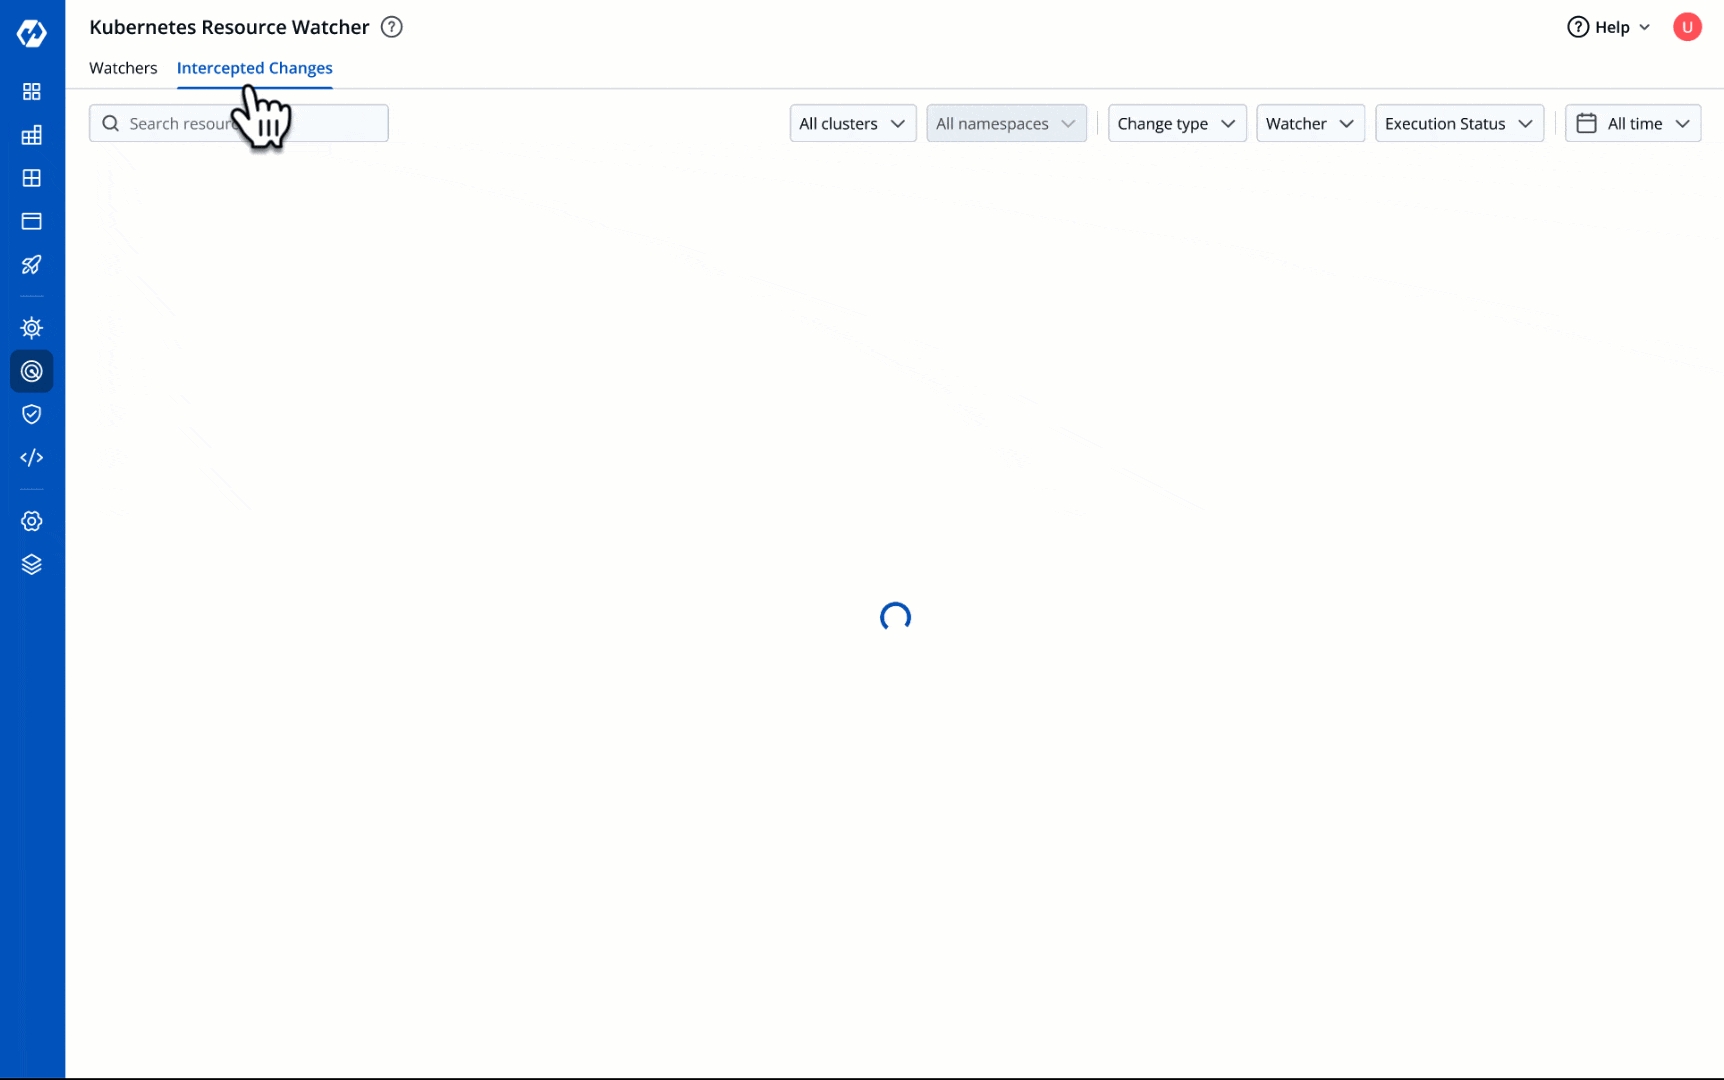1724x1080 pixels.
Task: Switch to the Watchers tab
Action: tap(123, 68)
